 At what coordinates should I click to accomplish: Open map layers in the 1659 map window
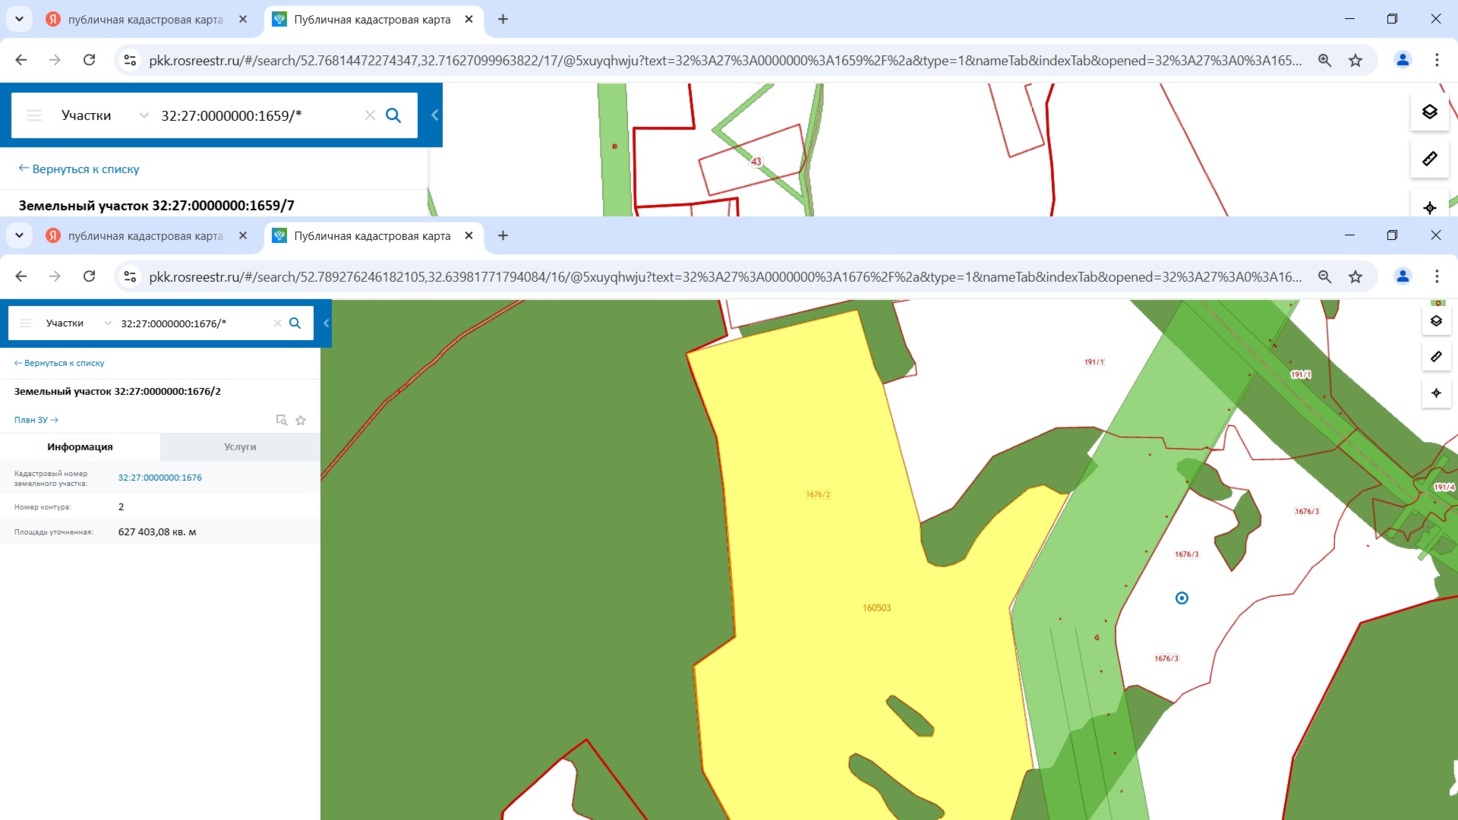[x=1429, y=112]
